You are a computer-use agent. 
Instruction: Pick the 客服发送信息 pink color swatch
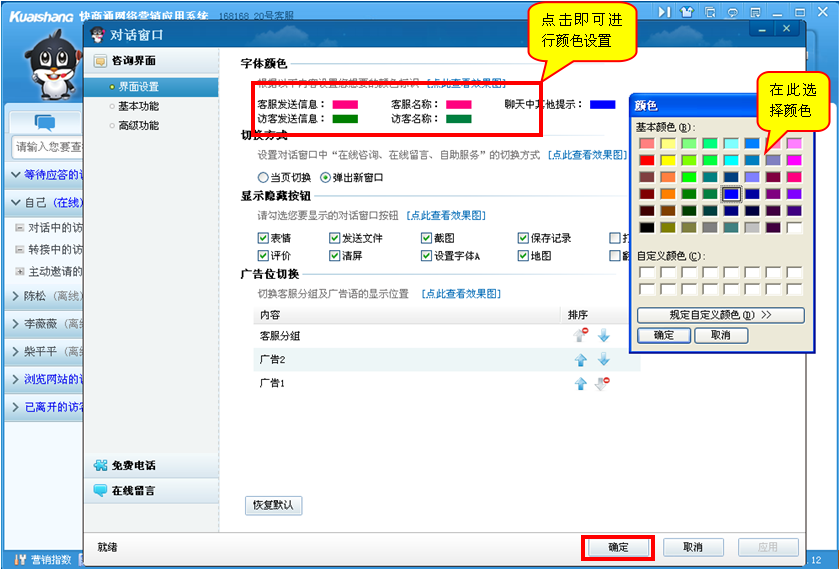click(x=345, y=104)
